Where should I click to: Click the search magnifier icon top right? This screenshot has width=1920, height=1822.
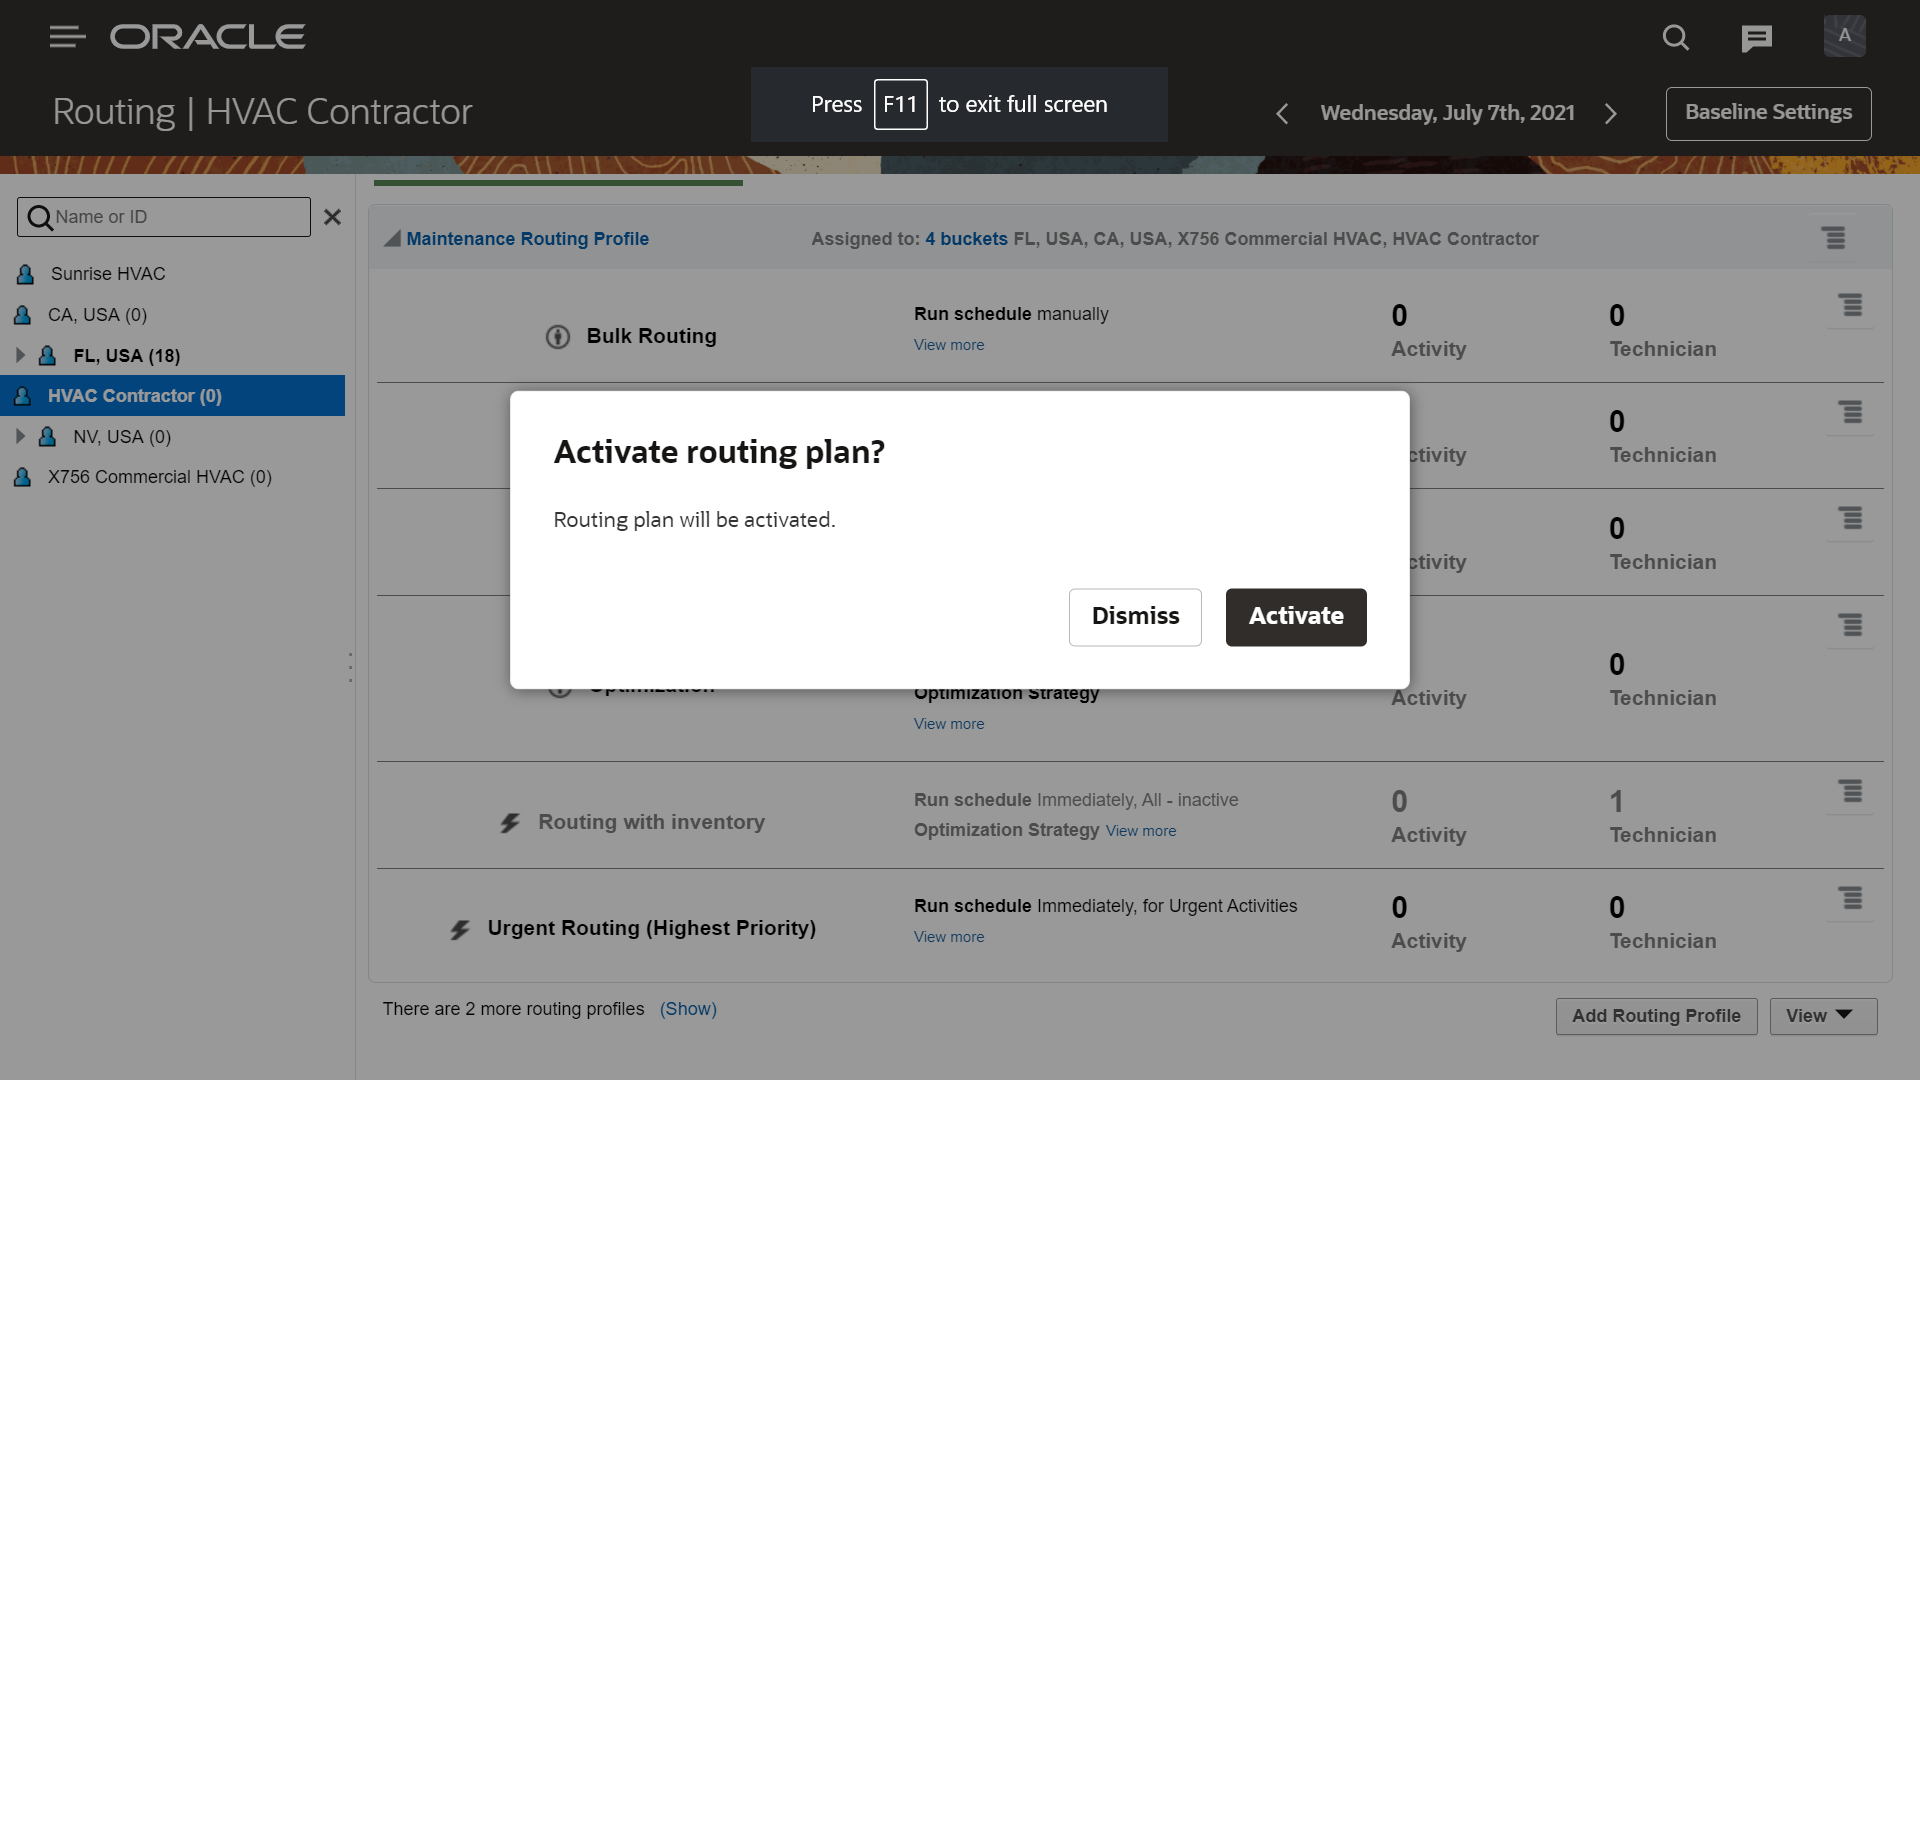1677,34
